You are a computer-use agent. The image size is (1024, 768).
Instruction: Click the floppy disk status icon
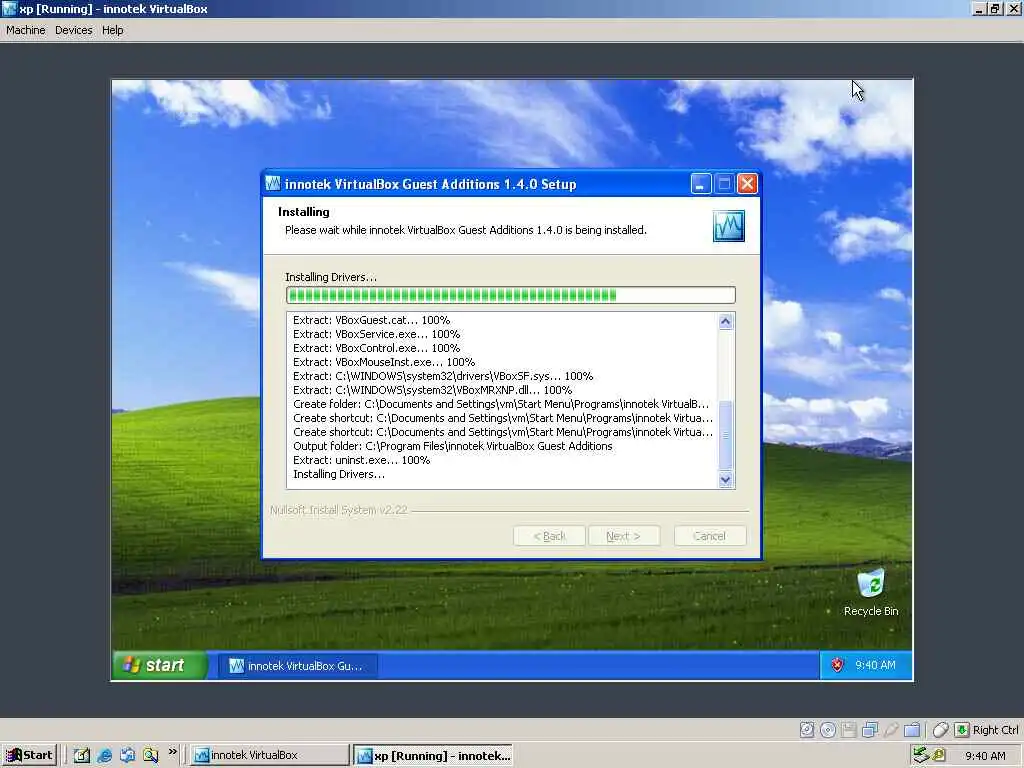[x=848, y=729]
